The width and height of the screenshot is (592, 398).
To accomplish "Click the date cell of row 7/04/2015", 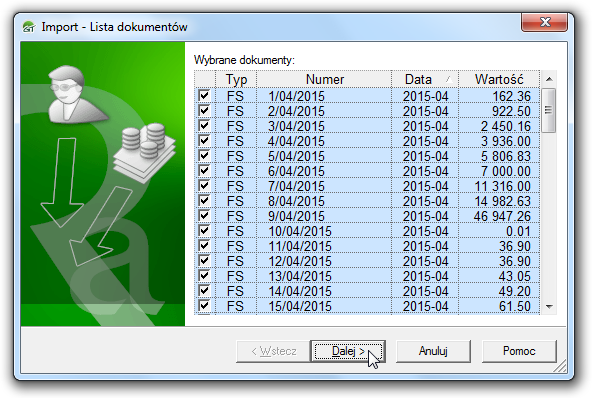I will point(425,186).
